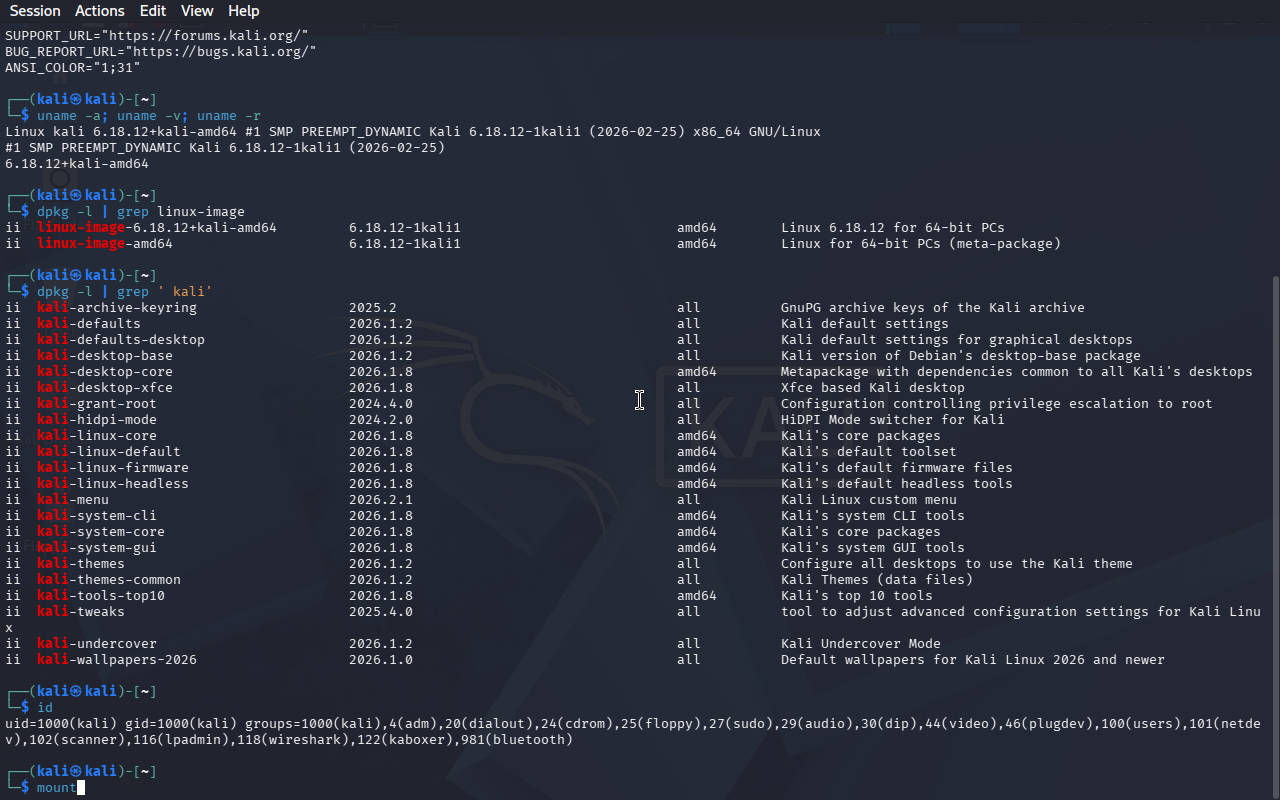The height and width of the screenshot is (800, 1280).
Task: Click the uid=1000(kali) output text
Action: pos(60,723)
